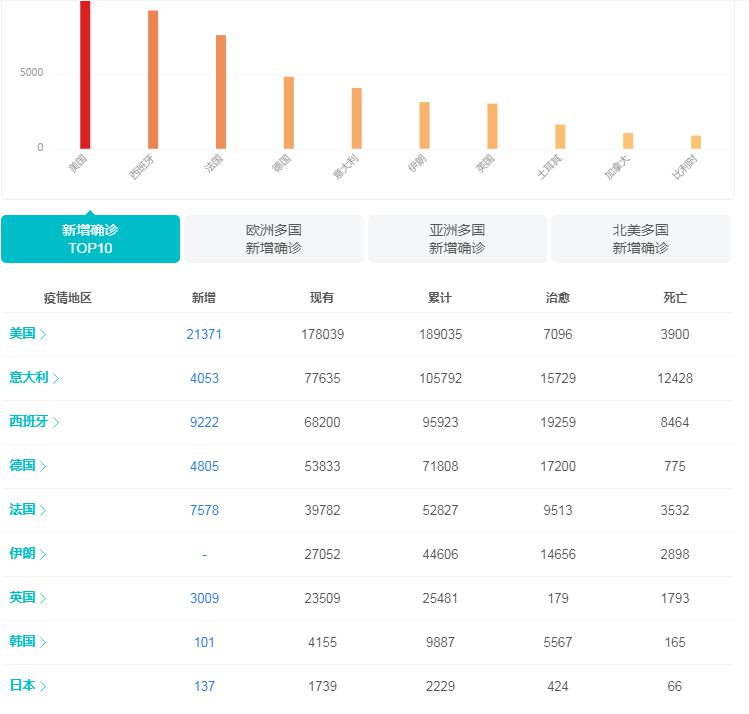This screenshot has width=749, height=714.
Task: Click the 死亡 column header
Action: point(675,298)
